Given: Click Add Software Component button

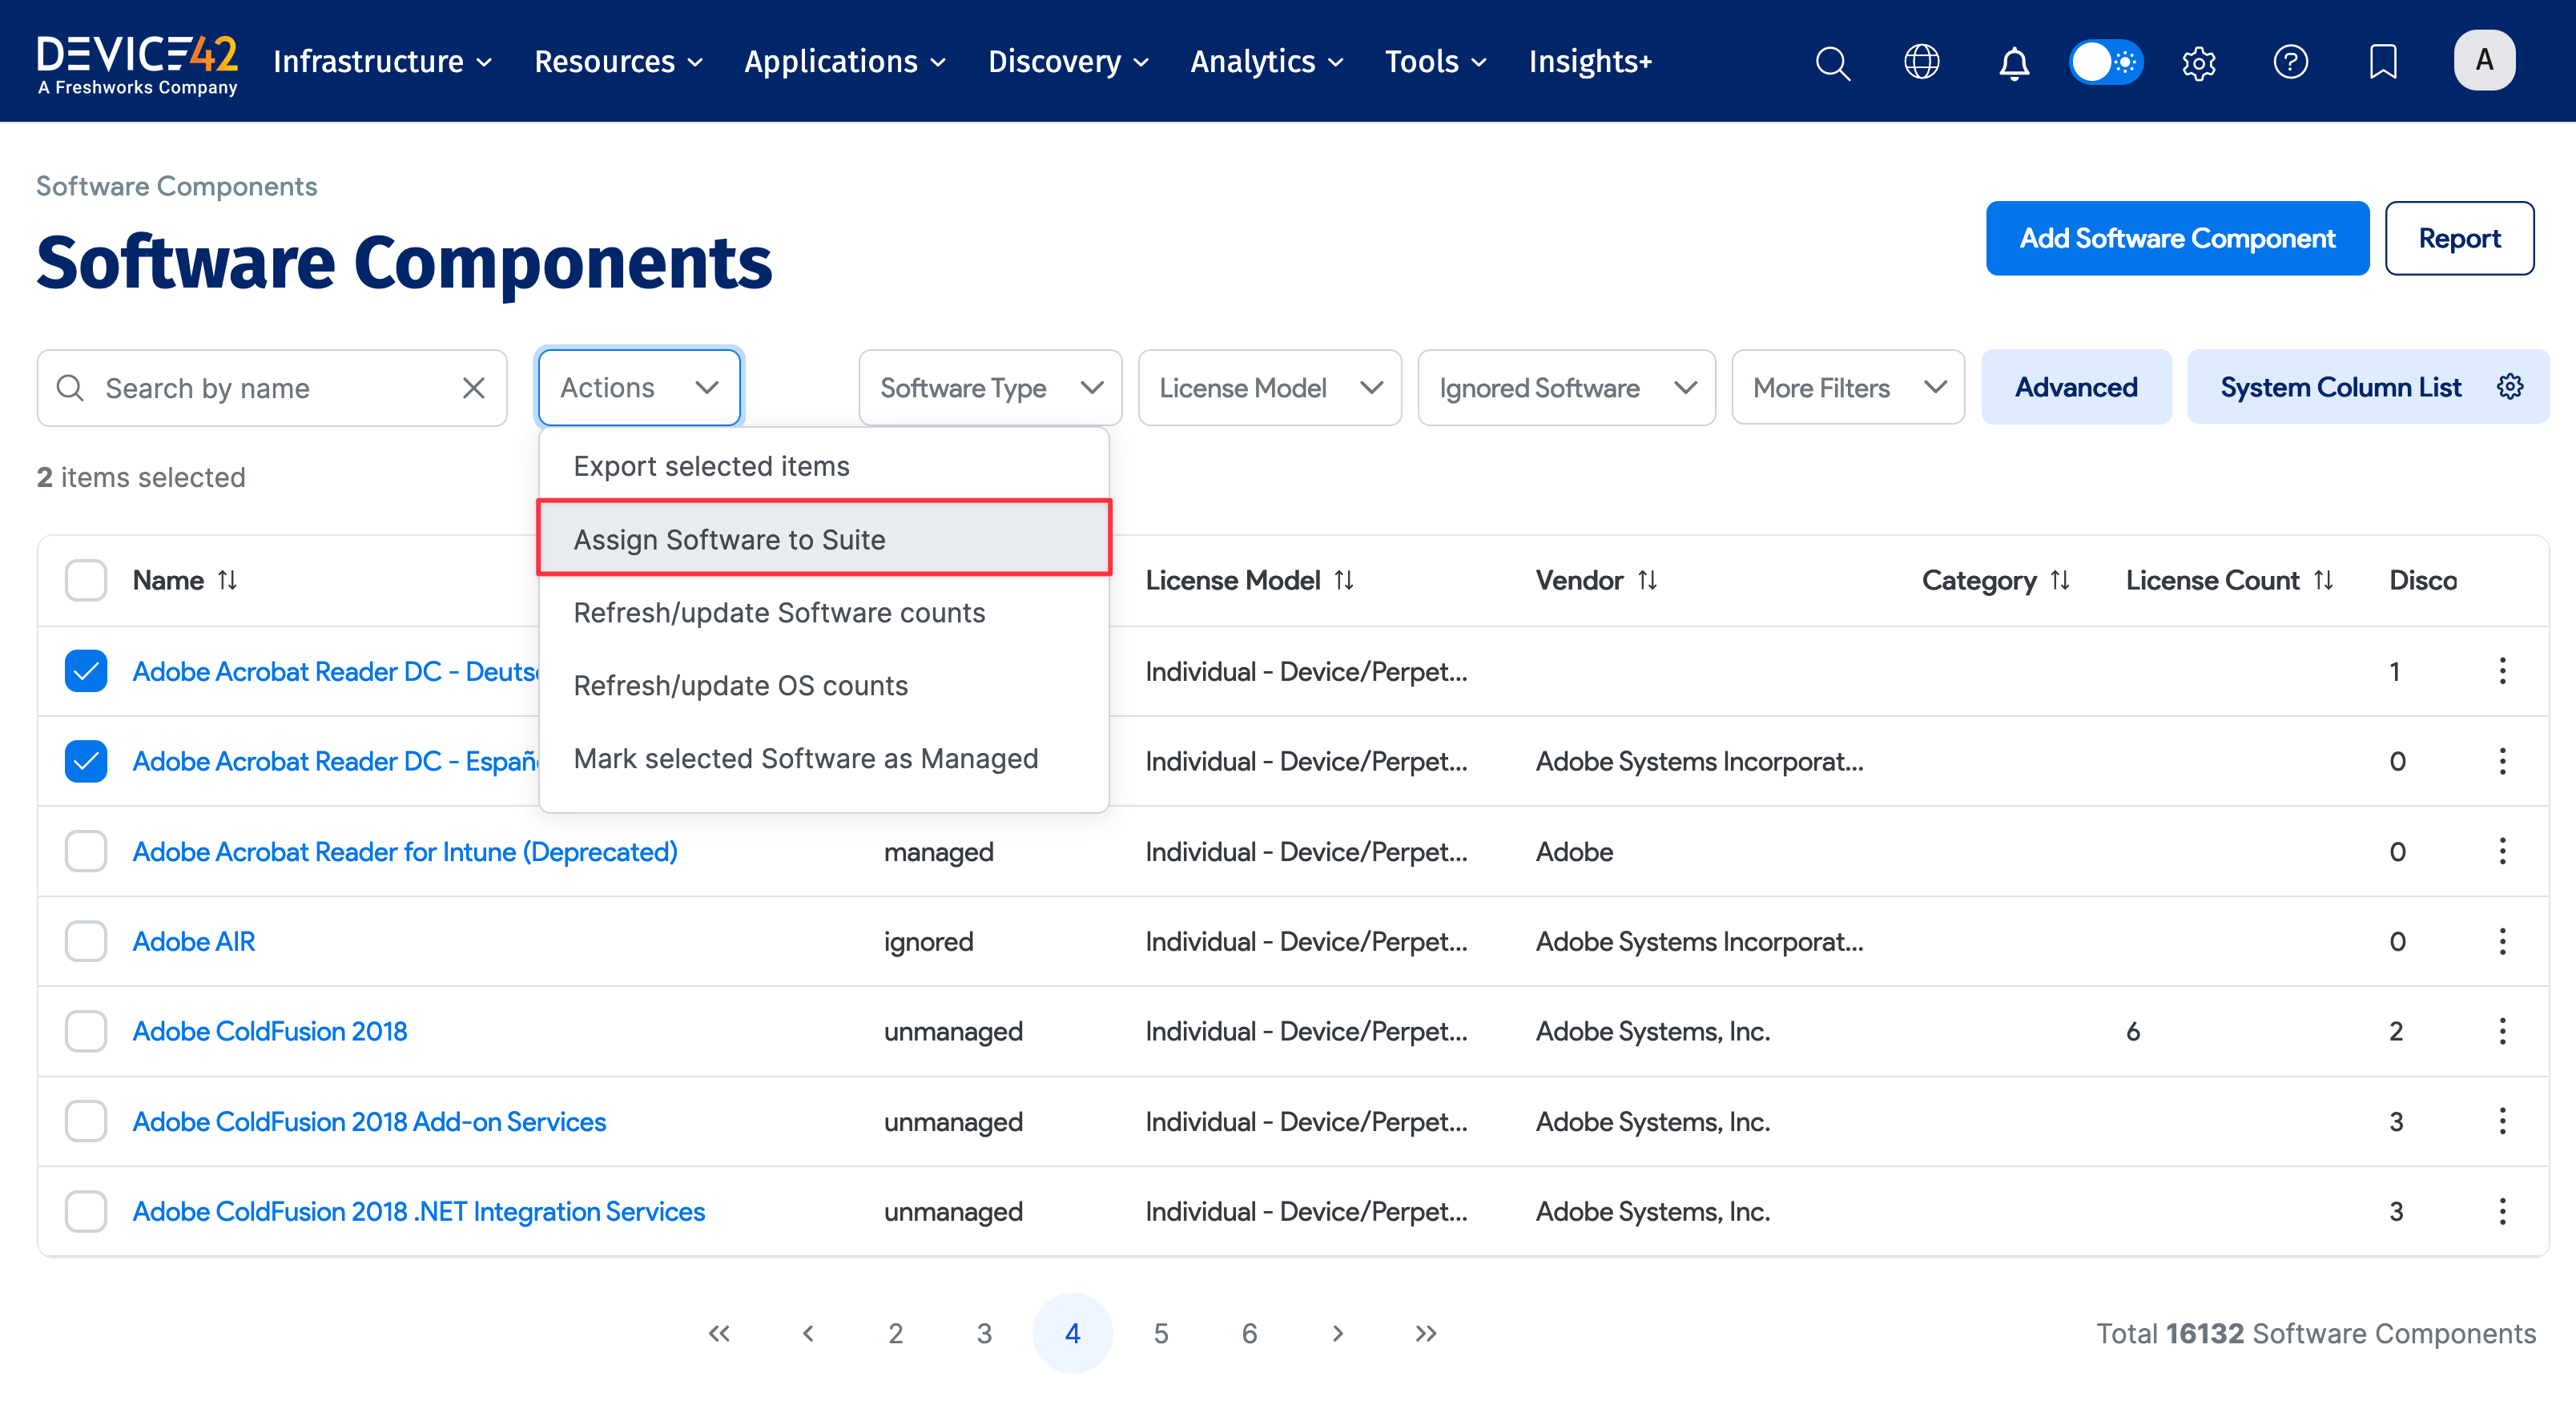Looking at the screenshot, I should [2176, 238].
